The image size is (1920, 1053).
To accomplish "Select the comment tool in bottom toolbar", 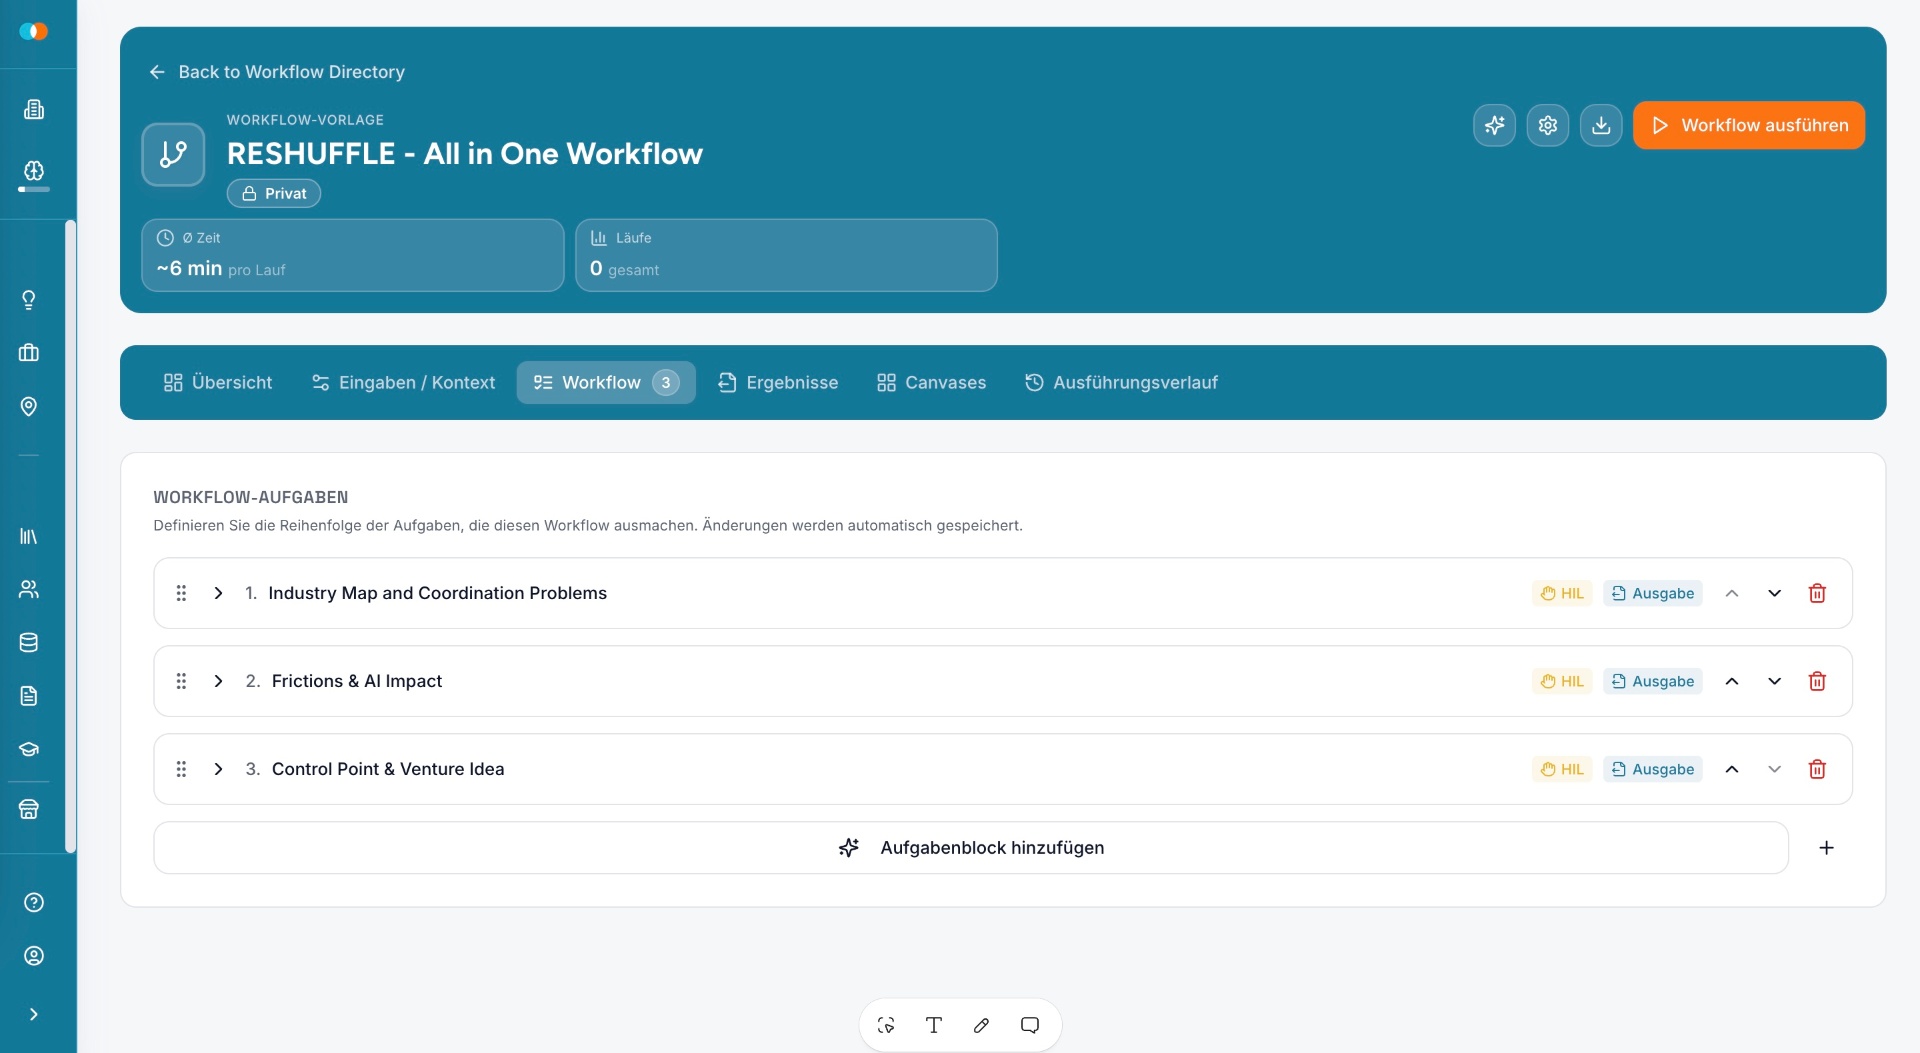I will point(1030,1025).
